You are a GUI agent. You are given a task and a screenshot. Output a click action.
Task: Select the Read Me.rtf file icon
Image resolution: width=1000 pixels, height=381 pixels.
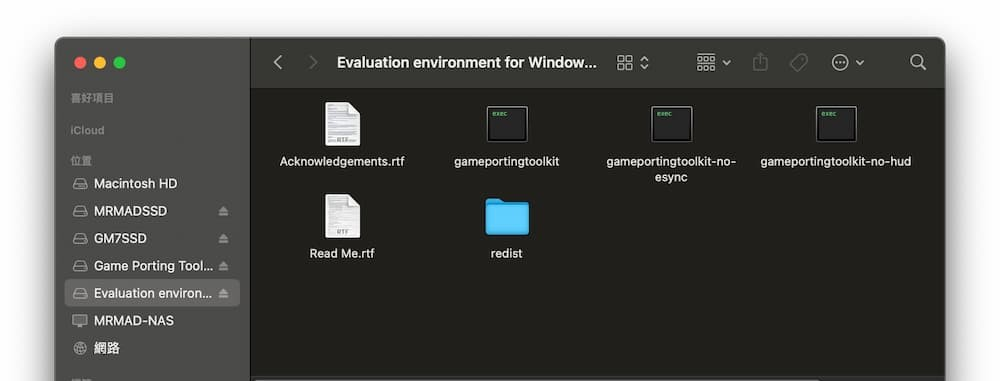(x=342, y=216)
